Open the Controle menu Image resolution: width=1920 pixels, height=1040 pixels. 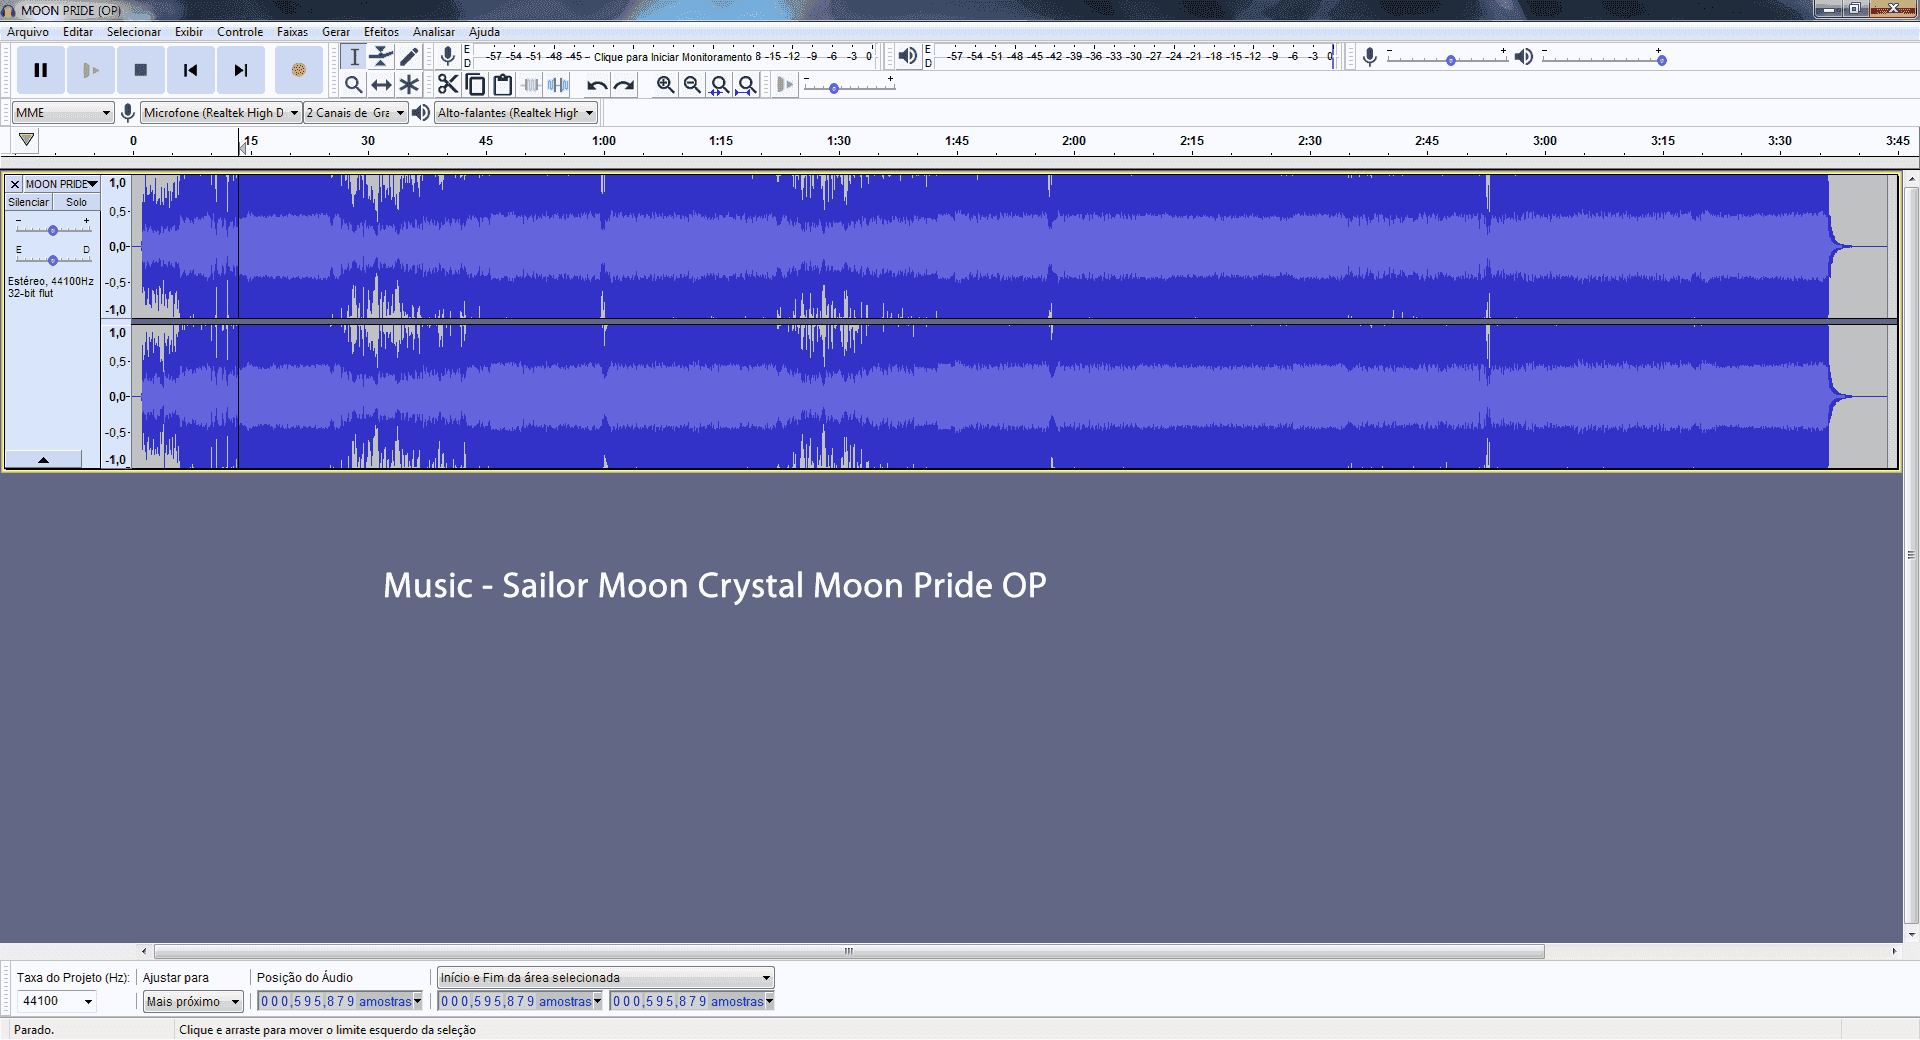240,32
